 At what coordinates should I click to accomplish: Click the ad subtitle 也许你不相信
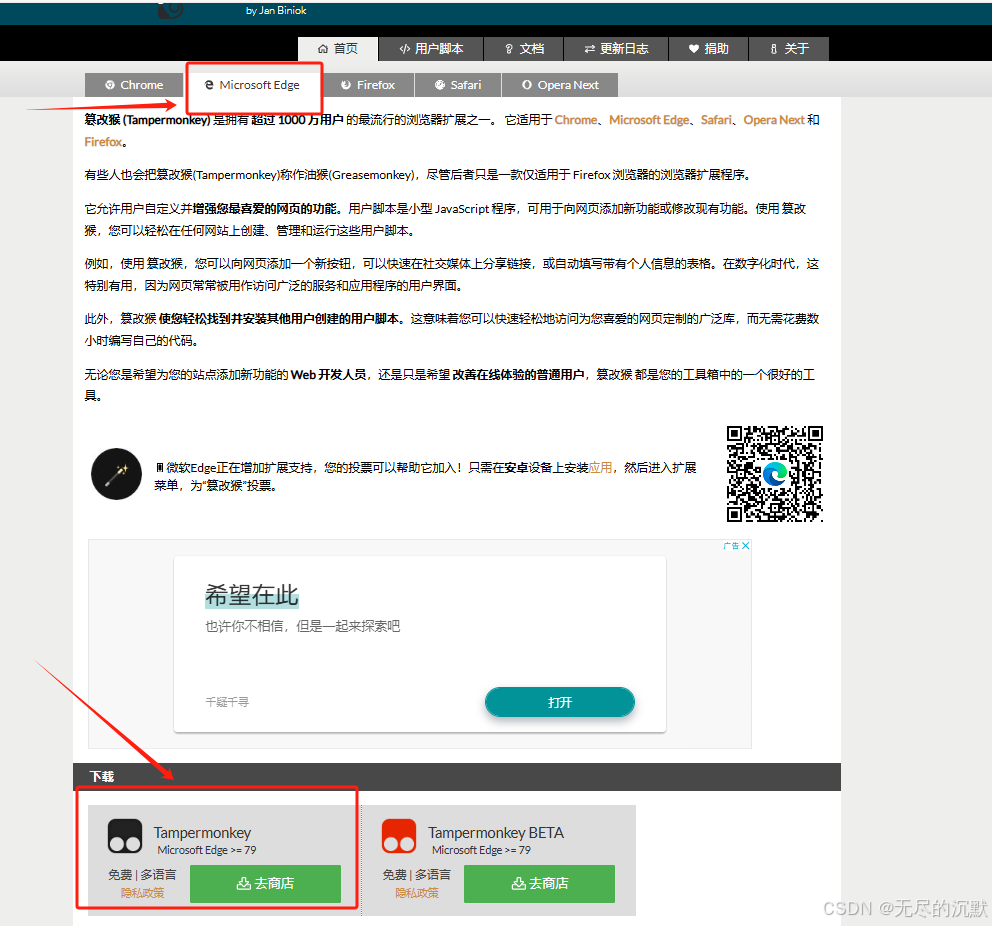point(302,626)
